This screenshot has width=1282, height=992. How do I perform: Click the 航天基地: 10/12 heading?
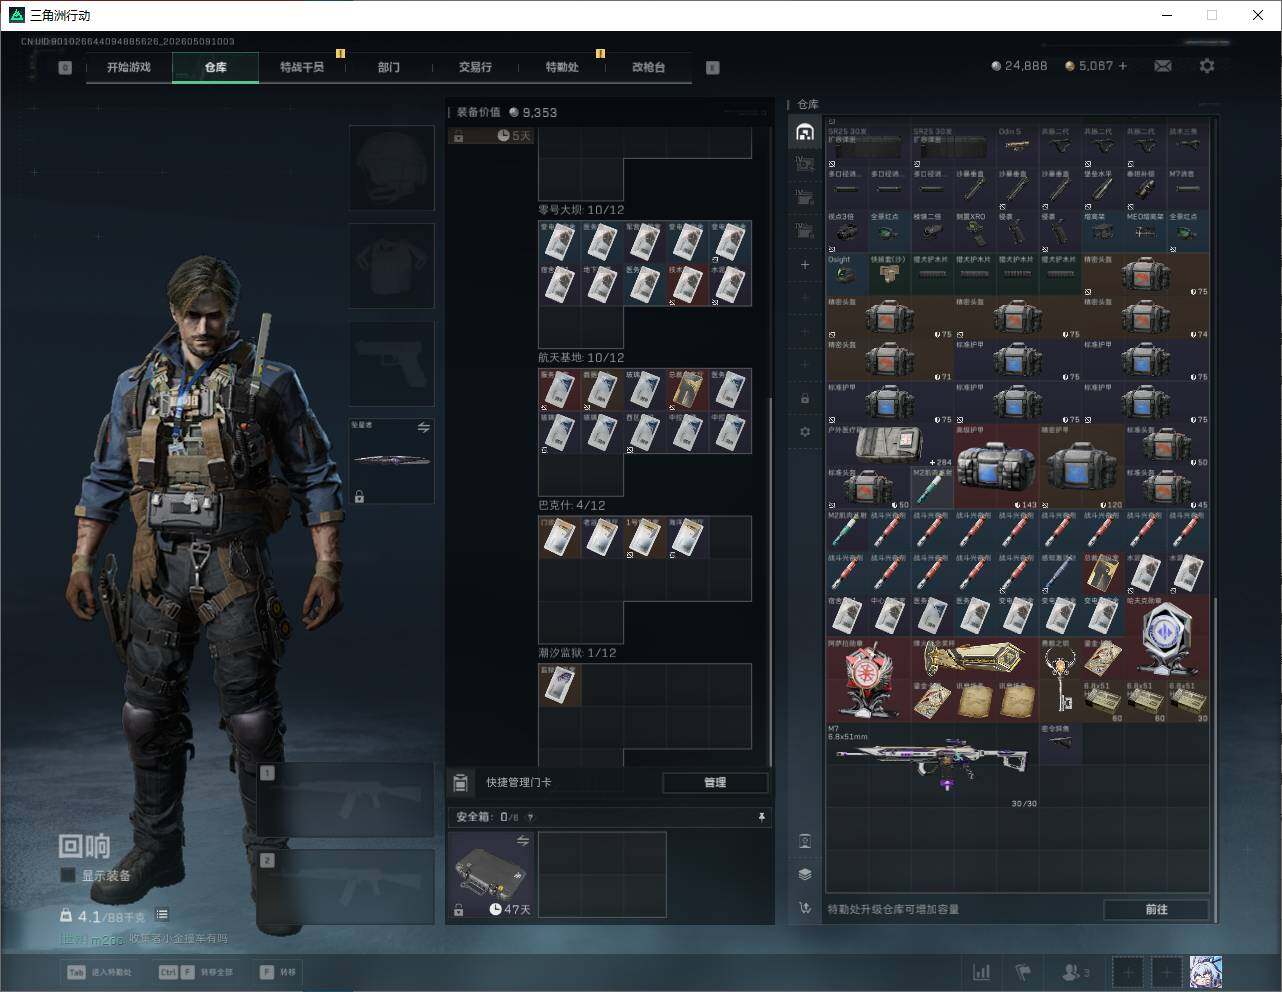[581, 358]
